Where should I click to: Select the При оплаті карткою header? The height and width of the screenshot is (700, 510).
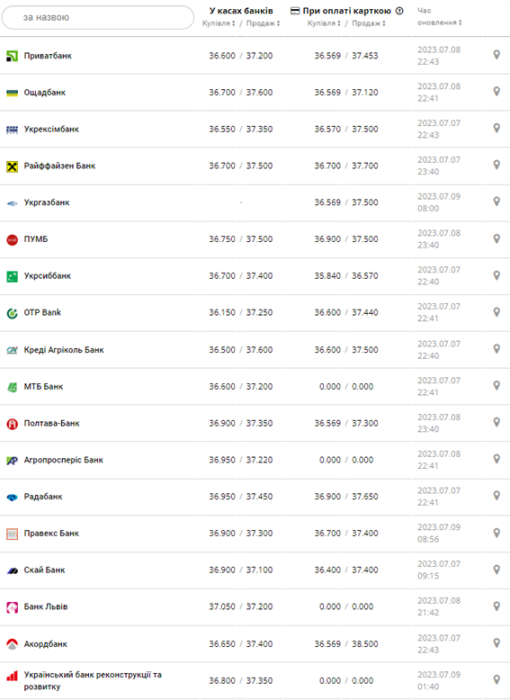coord(347,11)
